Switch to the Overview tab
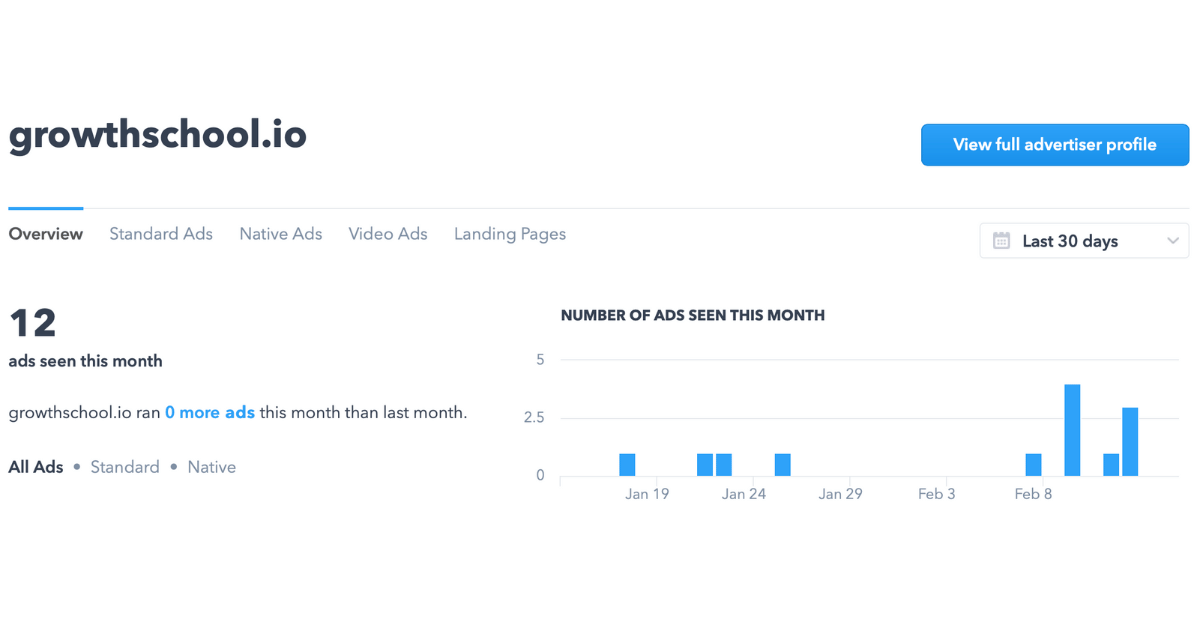The height and width of the screenshot is (630, 1200). coord(46,234)
